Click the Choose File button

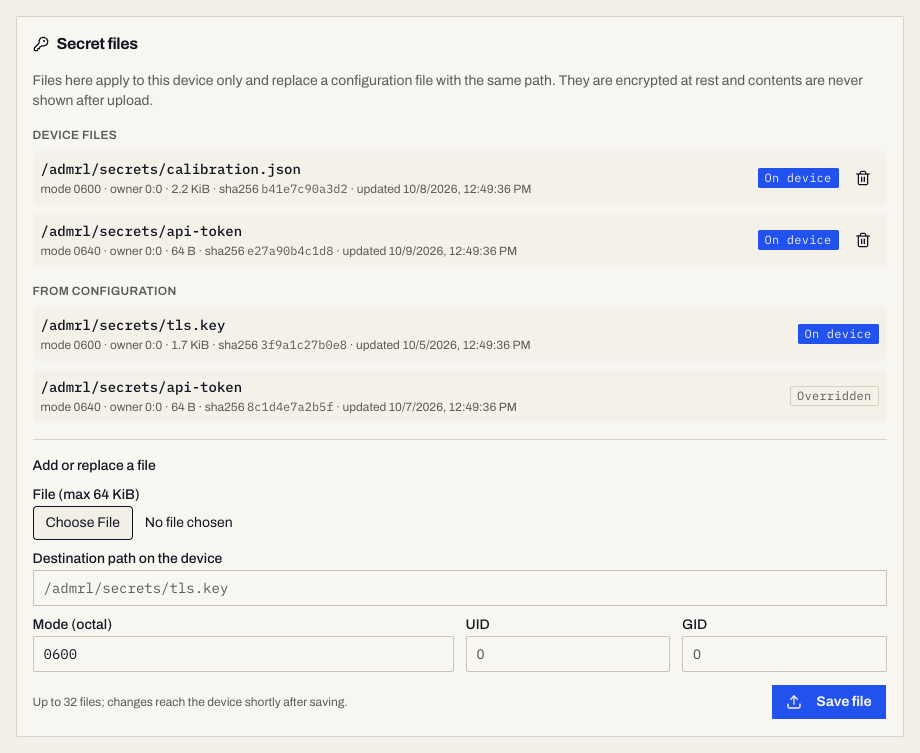pyautogui.click(x=83, y=522)
